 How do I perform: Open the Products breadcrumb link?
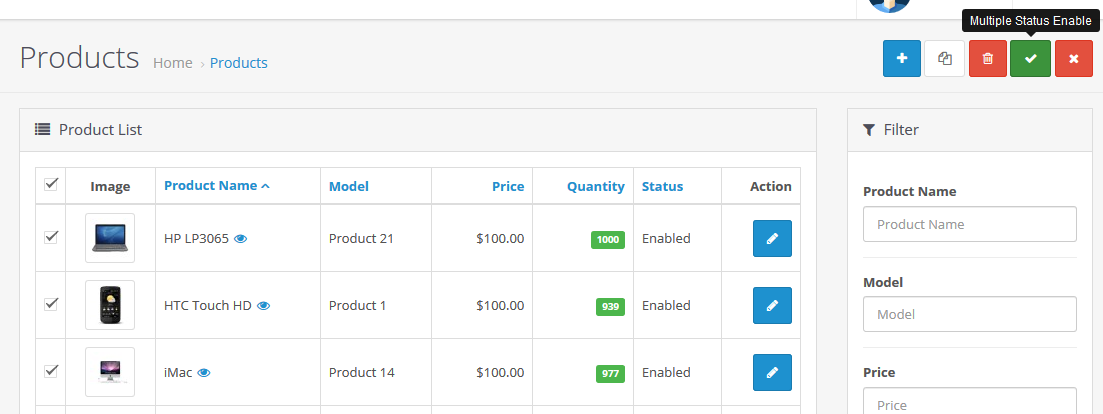pos(238,63)
